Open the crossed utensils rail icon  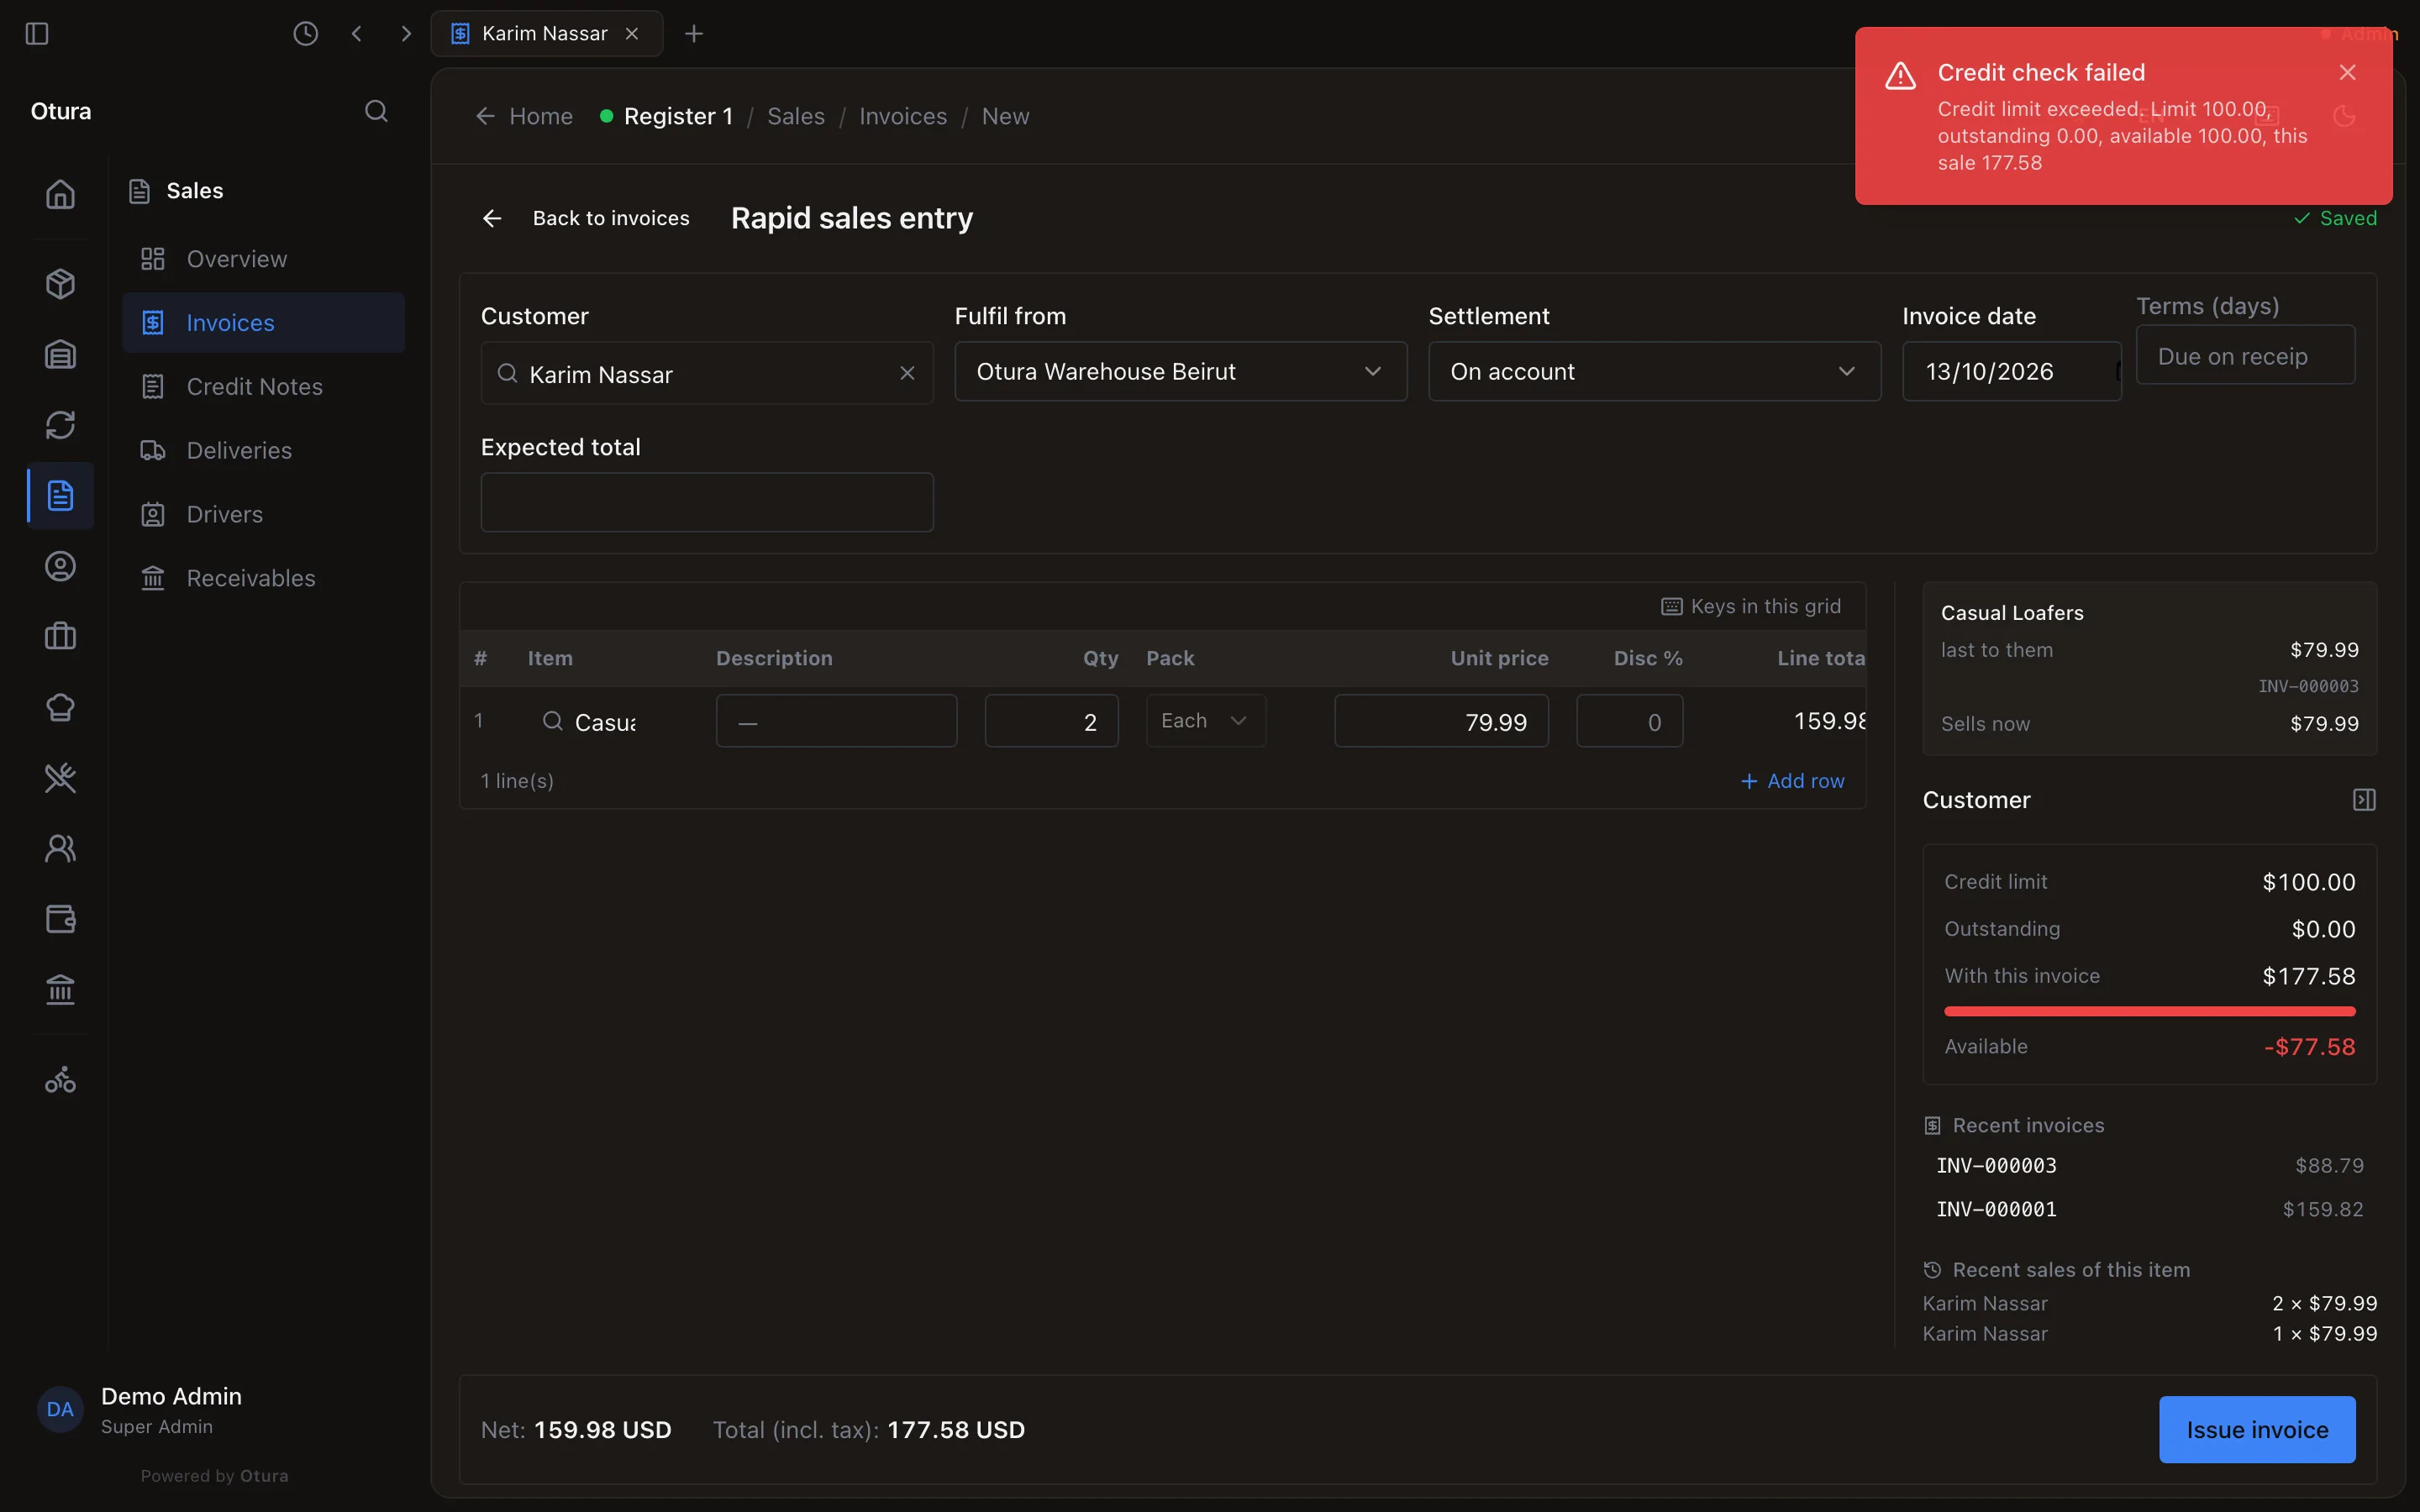(x=60, y=778)
